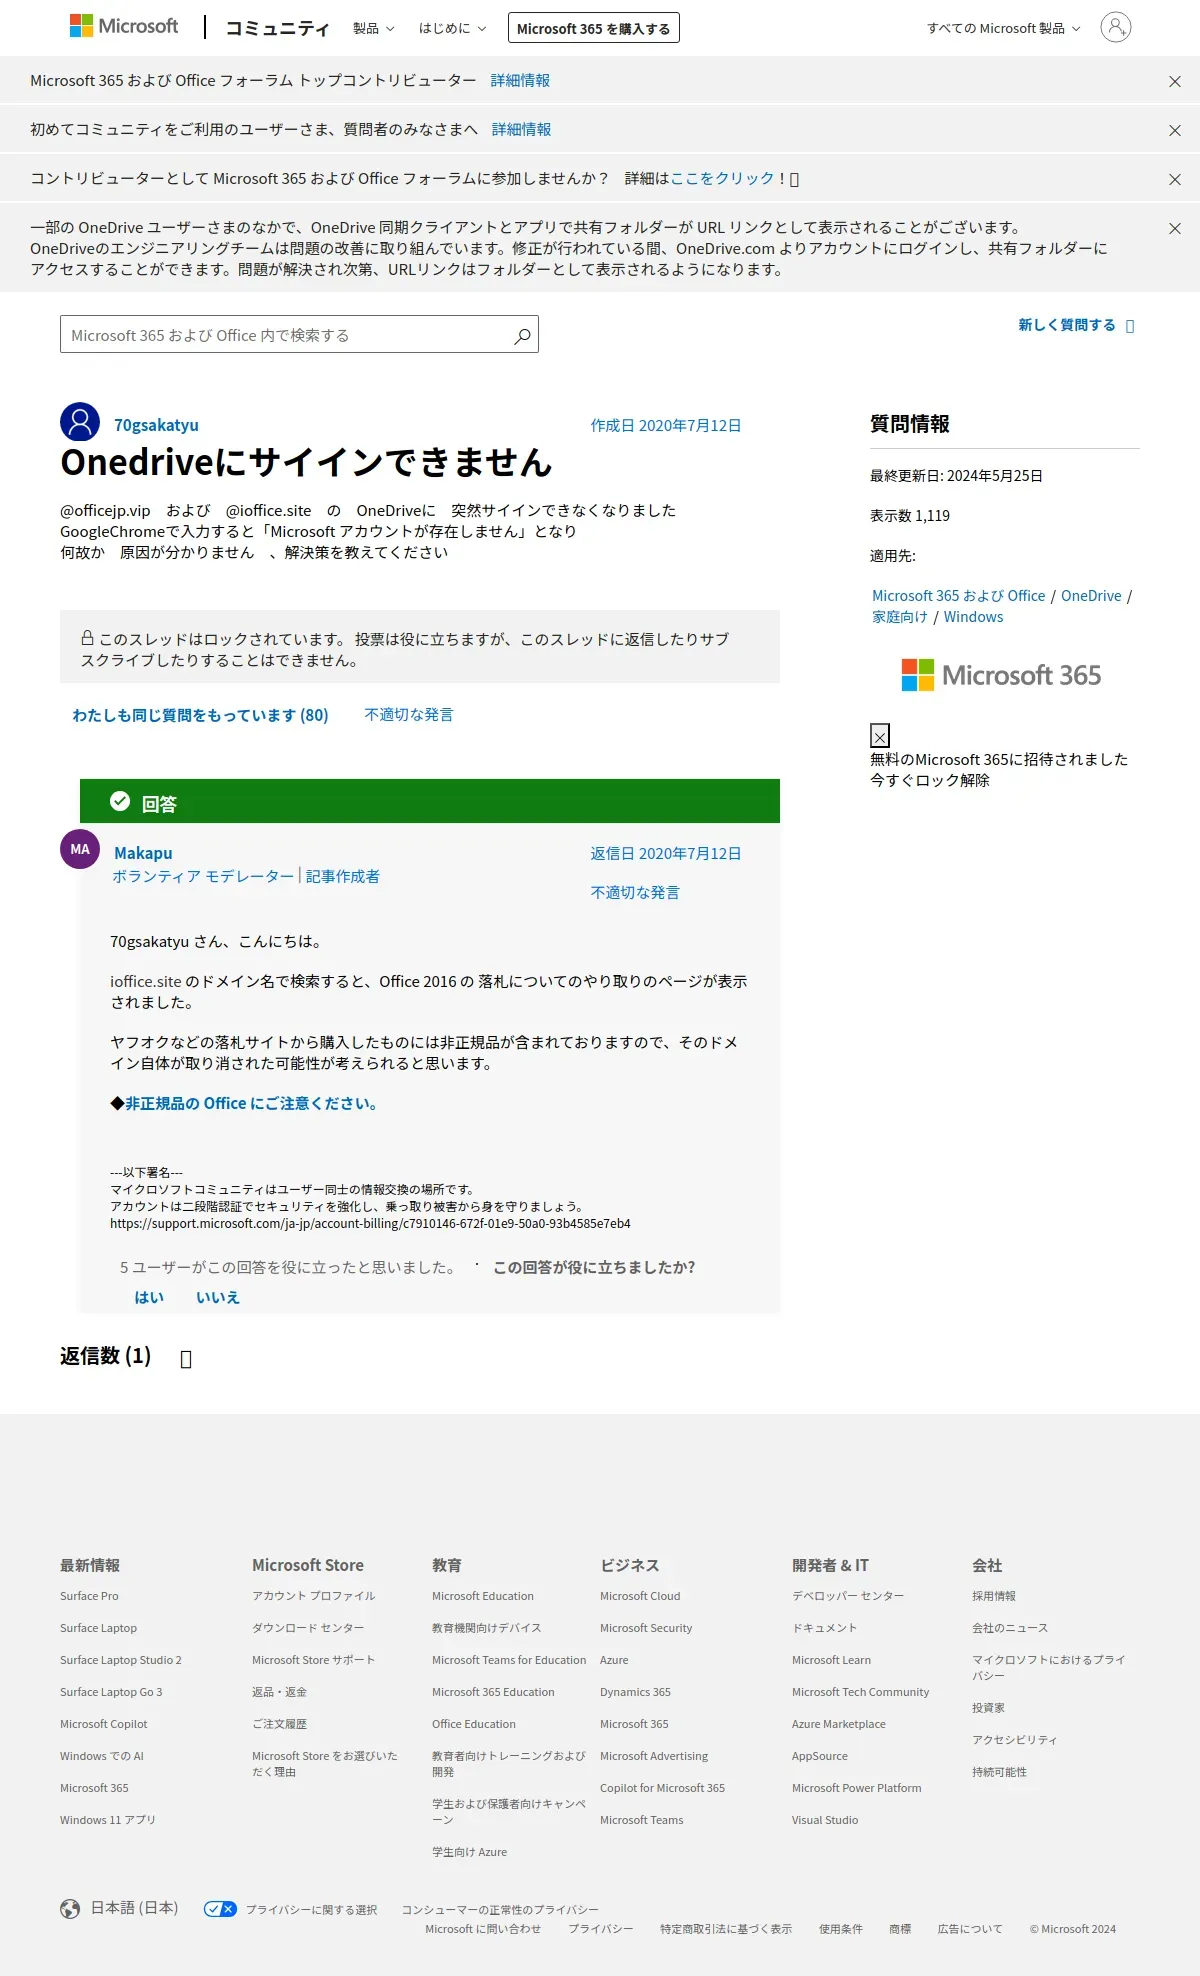The height and width of the screenshot is (1976, 1200).
Task: Open 商標 footer link
Action: [900, 1929]
